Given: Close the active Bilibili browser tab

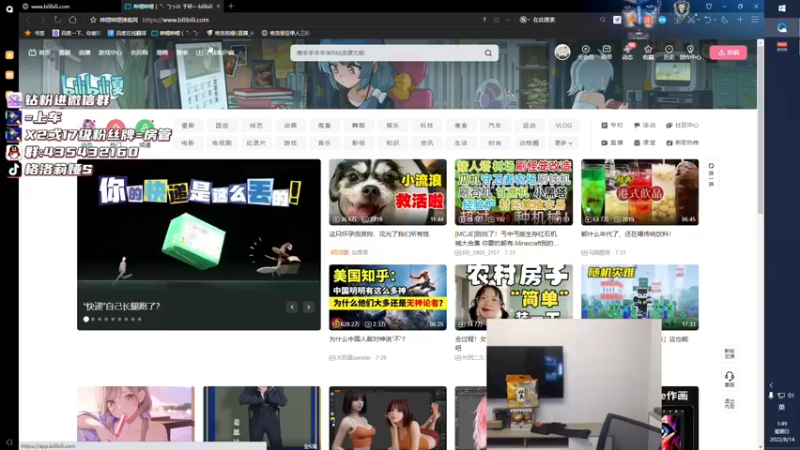Looking at the screenshot, I should (x=218, y=6).
